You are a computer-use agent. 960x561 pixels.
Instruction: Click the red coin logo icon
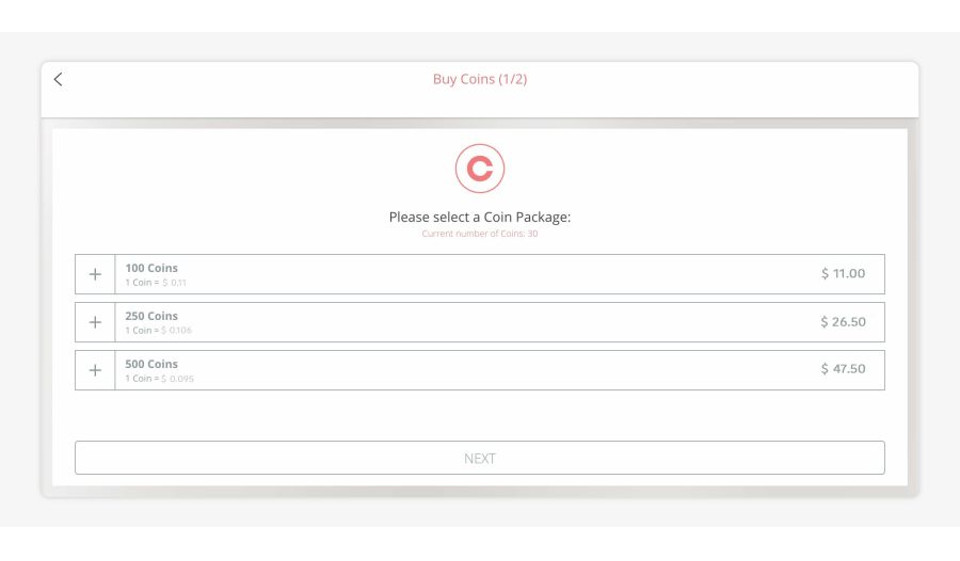480,169
